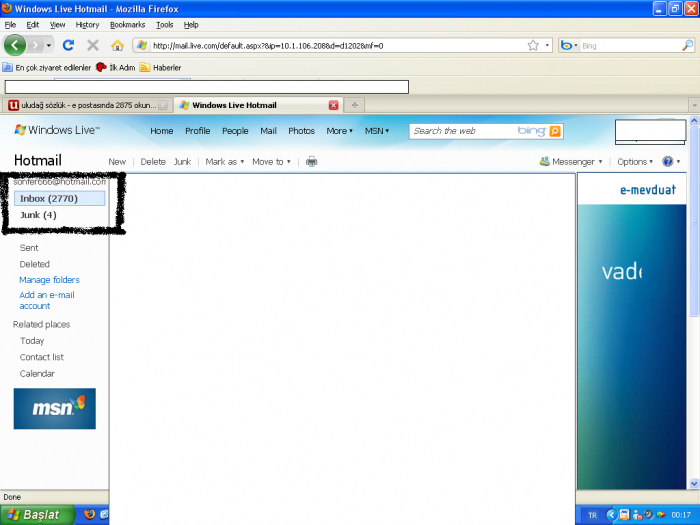Click the Stop loading X icon
The width and height of the screenshot is (700, 525).
tap(92, 45)
